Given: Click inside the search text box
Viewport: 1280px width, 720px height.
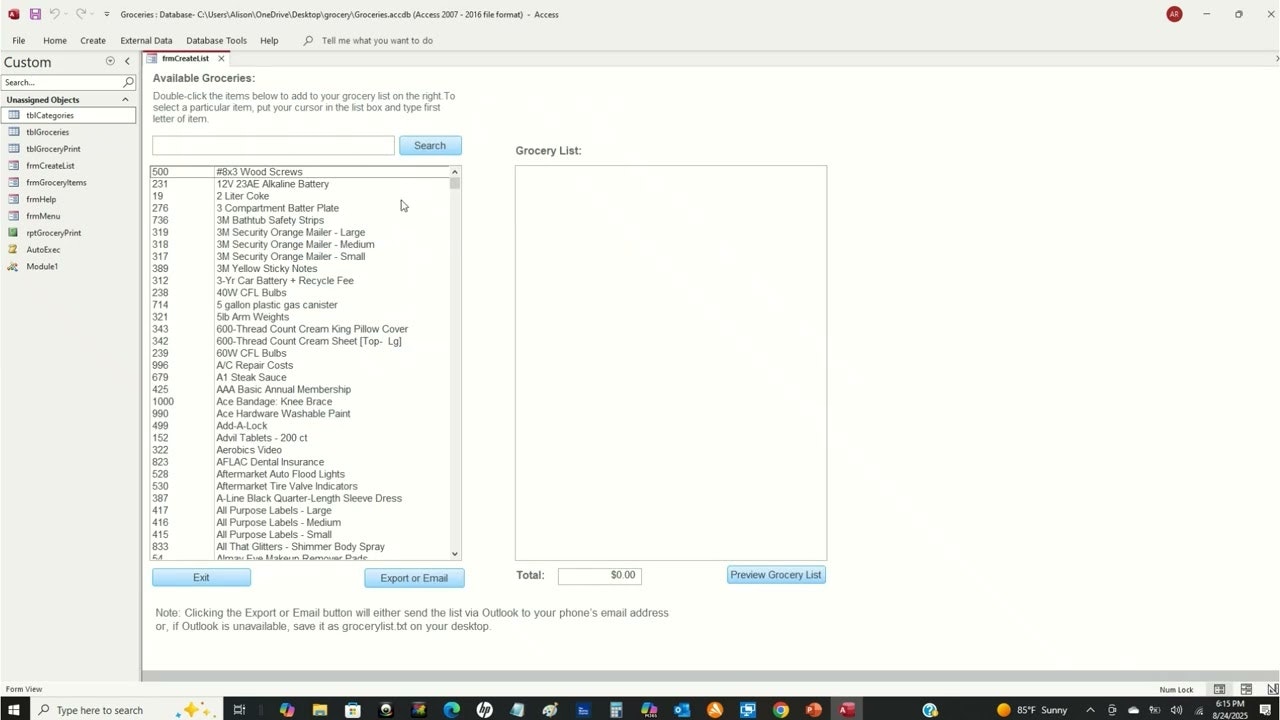Looking at the screenshot, I should click(272, 145).
